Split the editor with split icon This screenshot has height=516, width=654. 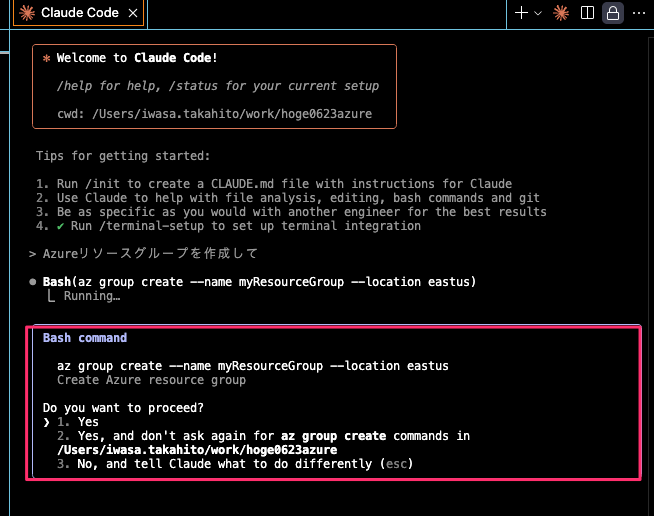pos(587,13)
